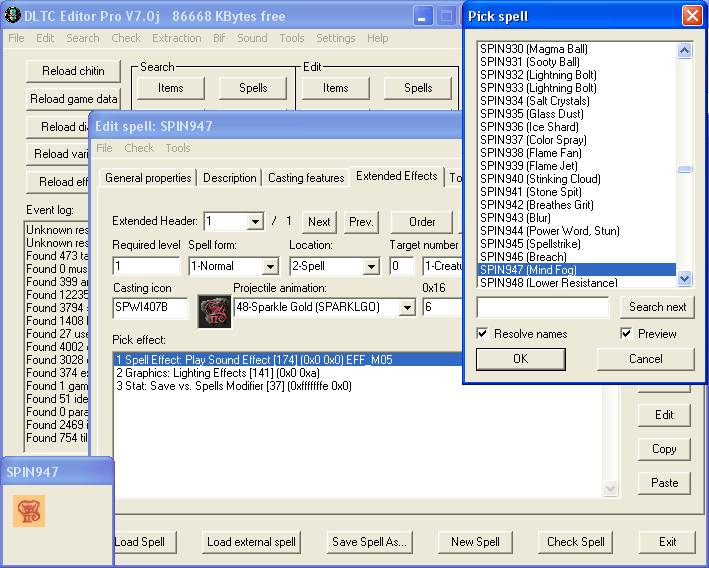Open the Projectile animation dropdown
Screen dimensions: 709x568
coord(407,308)
